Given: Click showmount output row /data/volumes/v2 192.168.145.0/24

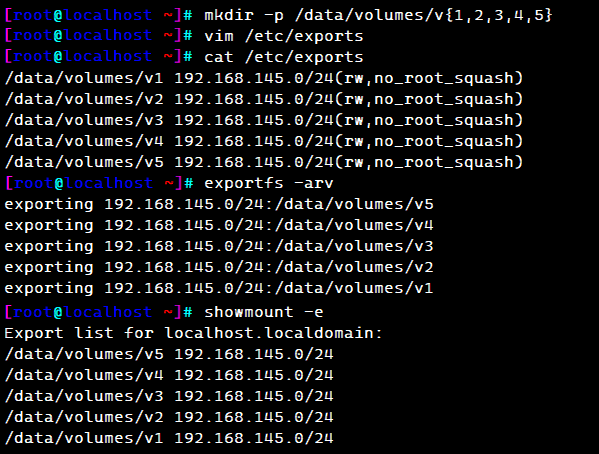Looking at the screenshot, I should 169,417.
